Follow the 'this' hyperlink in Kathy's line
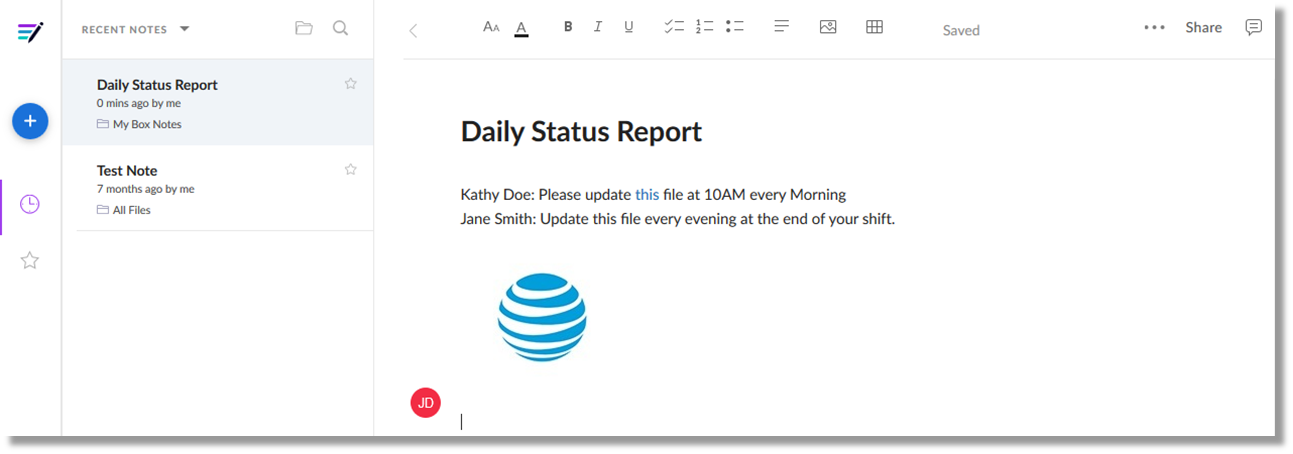The image size is (1293, 454). (x=647, y=194)
